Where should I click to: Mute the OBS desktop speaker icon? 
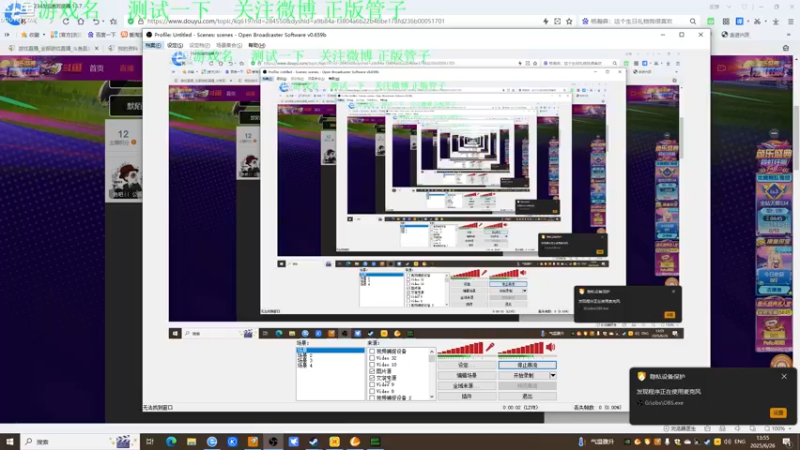coord(551,347)
